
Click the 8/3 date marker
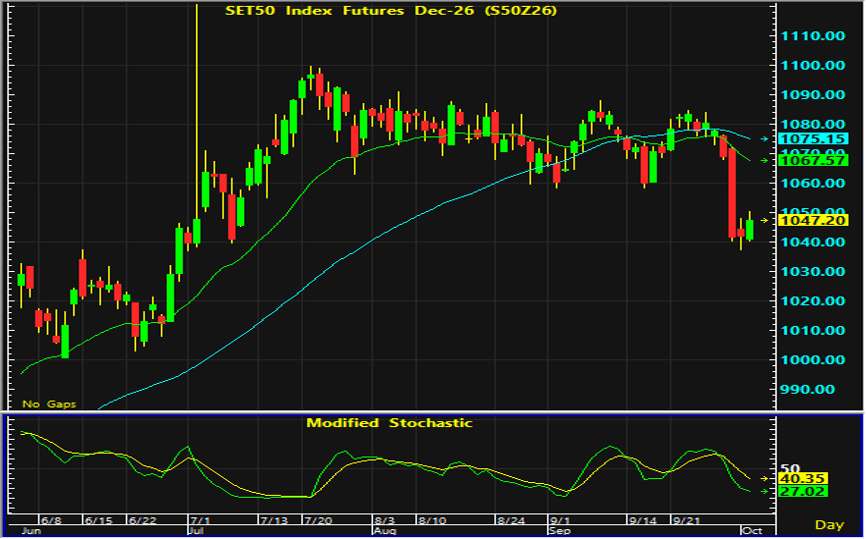coord(384,521)
